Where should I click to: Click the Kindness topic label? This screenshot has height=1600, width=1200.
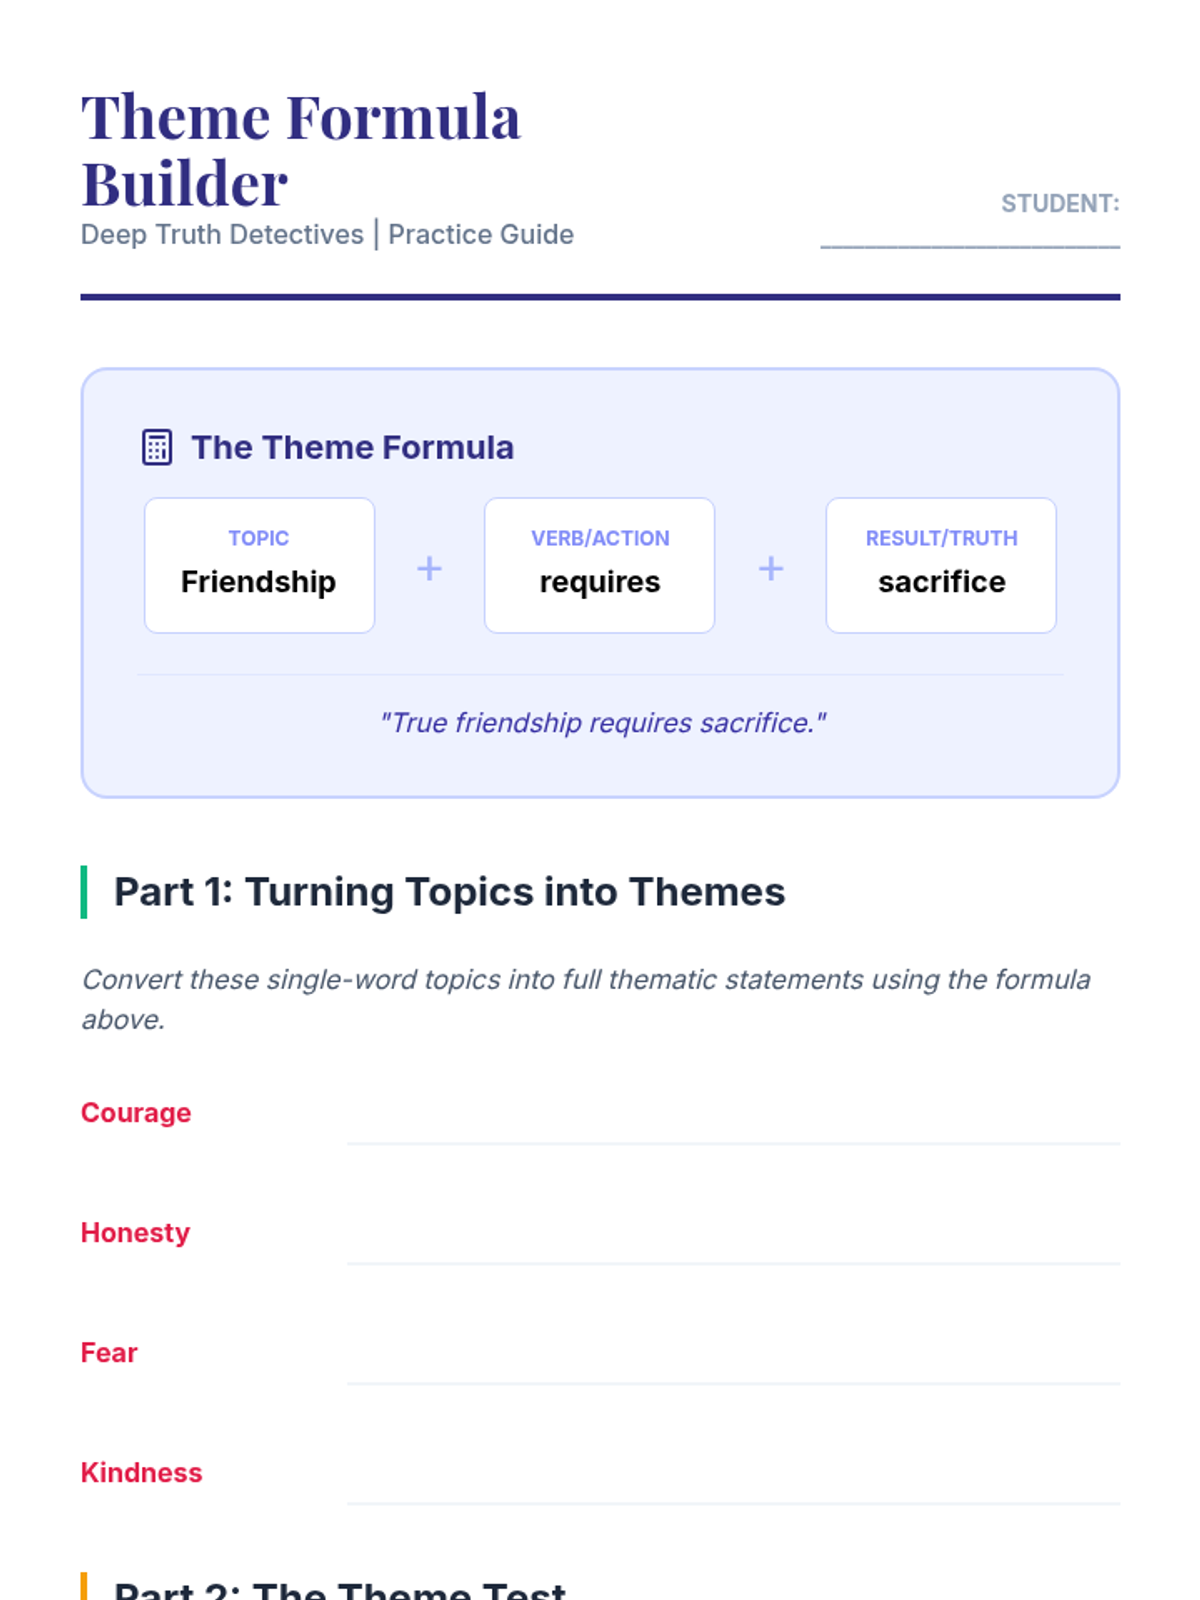click(141, 1473)
